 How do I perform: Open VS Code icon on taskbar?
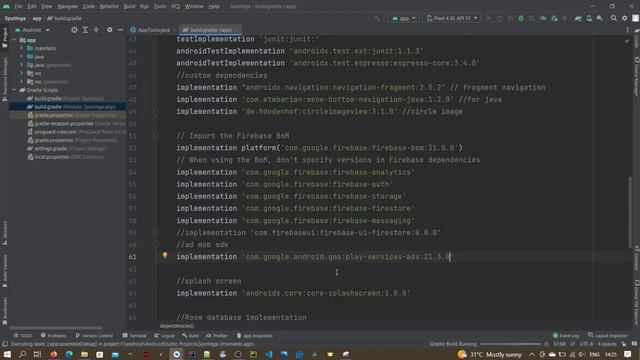[x=269, y=354]
